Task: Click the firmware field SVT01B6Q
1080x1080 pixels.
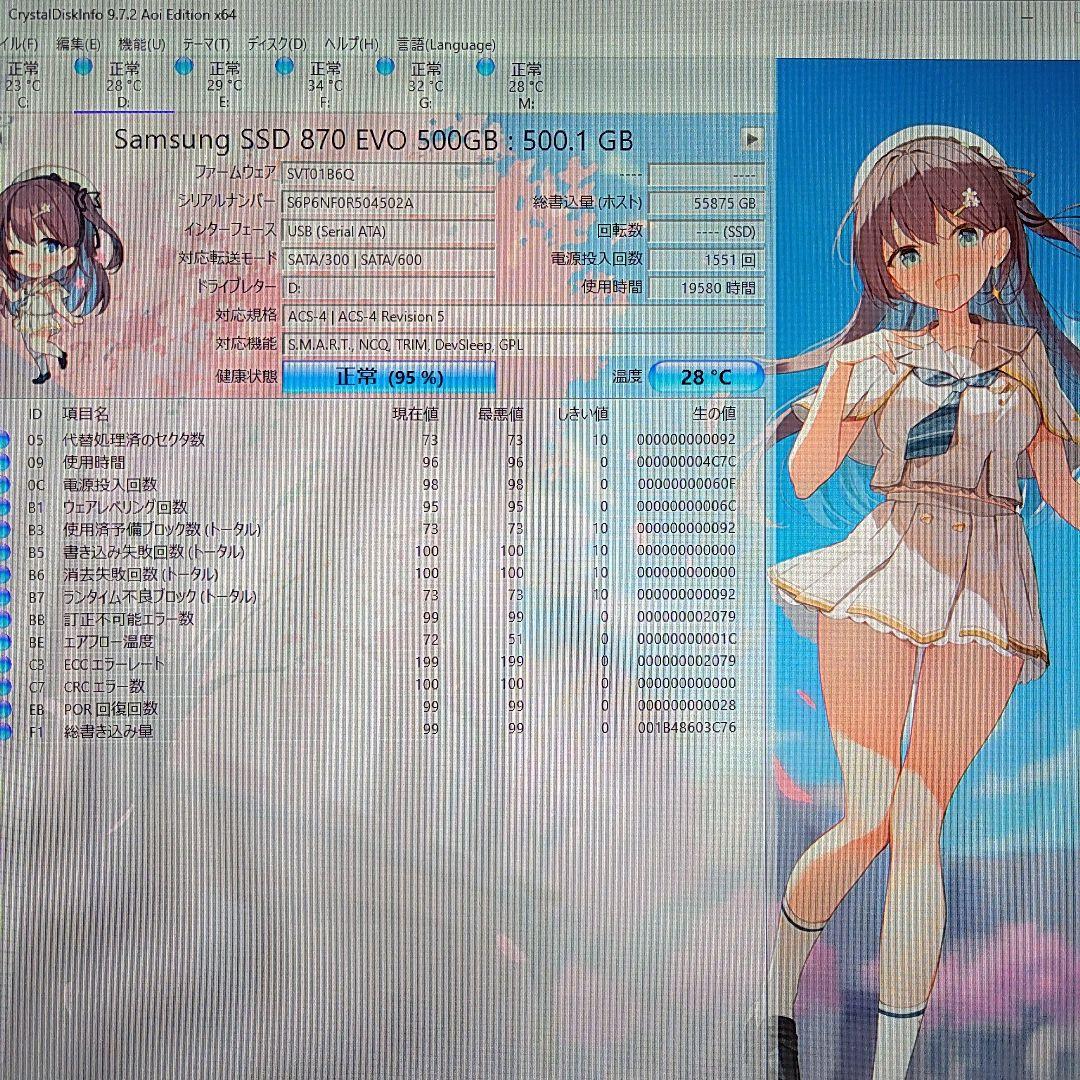Action: 388,174
